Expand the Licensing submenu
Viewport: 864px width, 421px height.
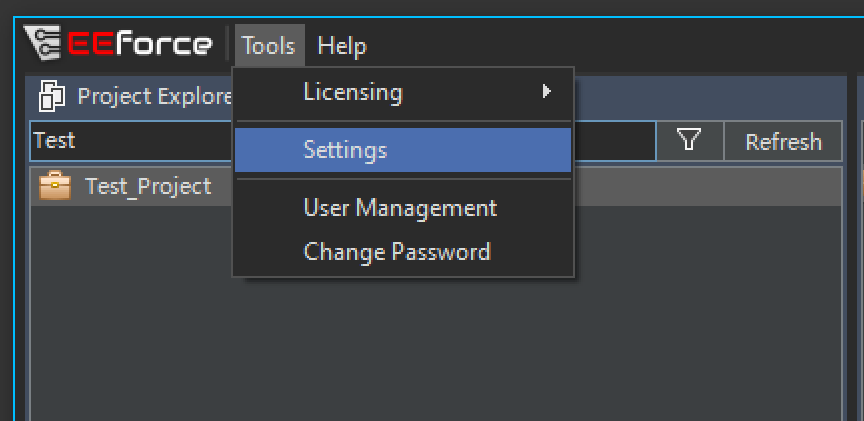[403, 92]
